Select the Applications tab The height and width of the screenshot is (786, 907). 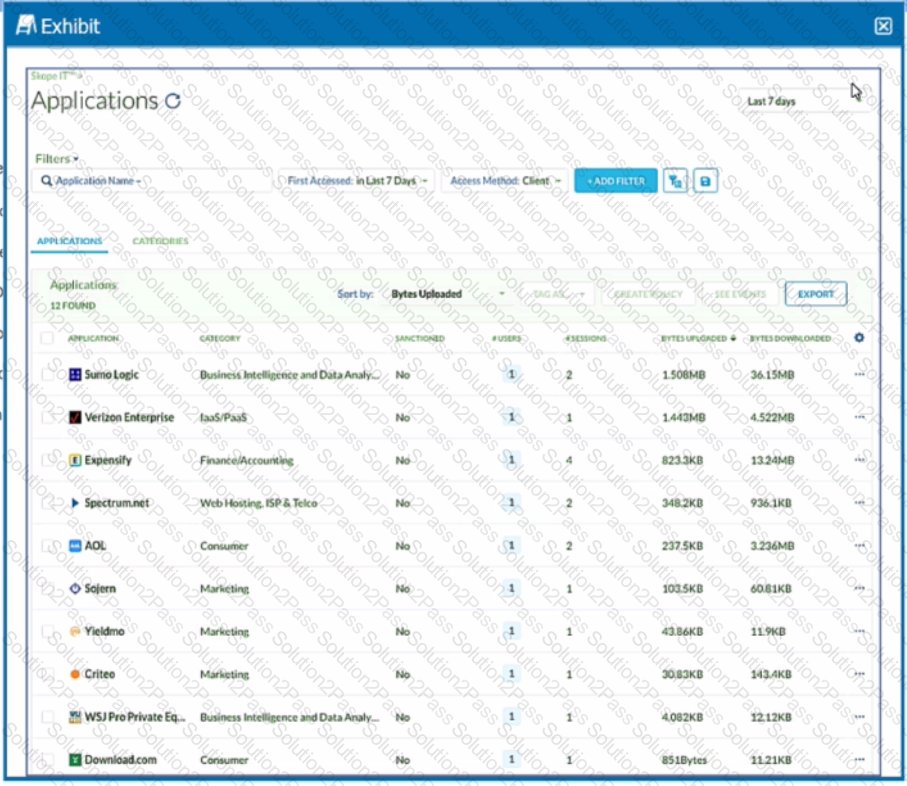pos(70,241)
